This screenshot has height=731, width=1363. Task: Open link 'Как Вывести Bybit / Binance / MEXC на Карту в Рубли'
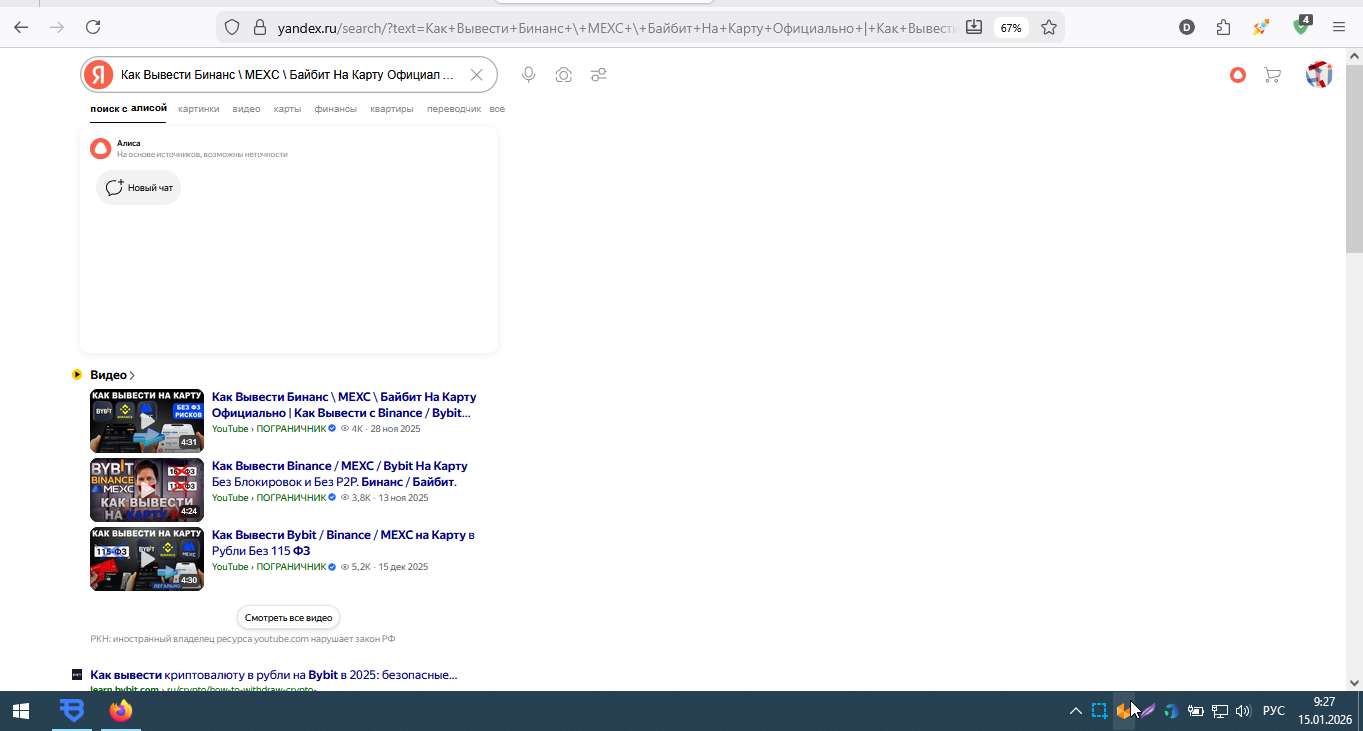click(x=343, y=542)
